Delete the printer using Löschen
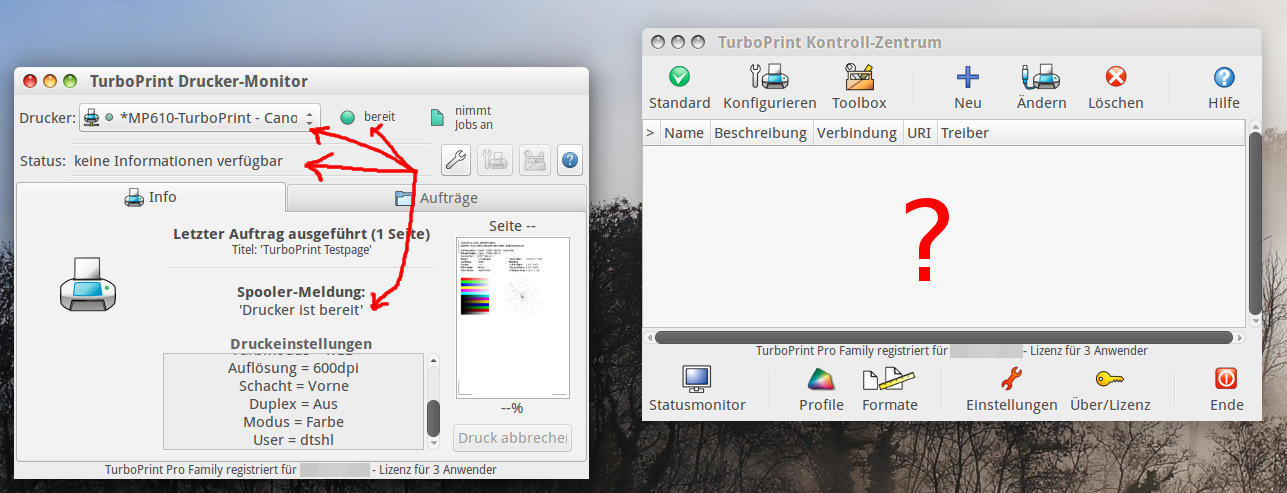The width and height of the screenshot is (1287, 493). (x=1115, y=78)
